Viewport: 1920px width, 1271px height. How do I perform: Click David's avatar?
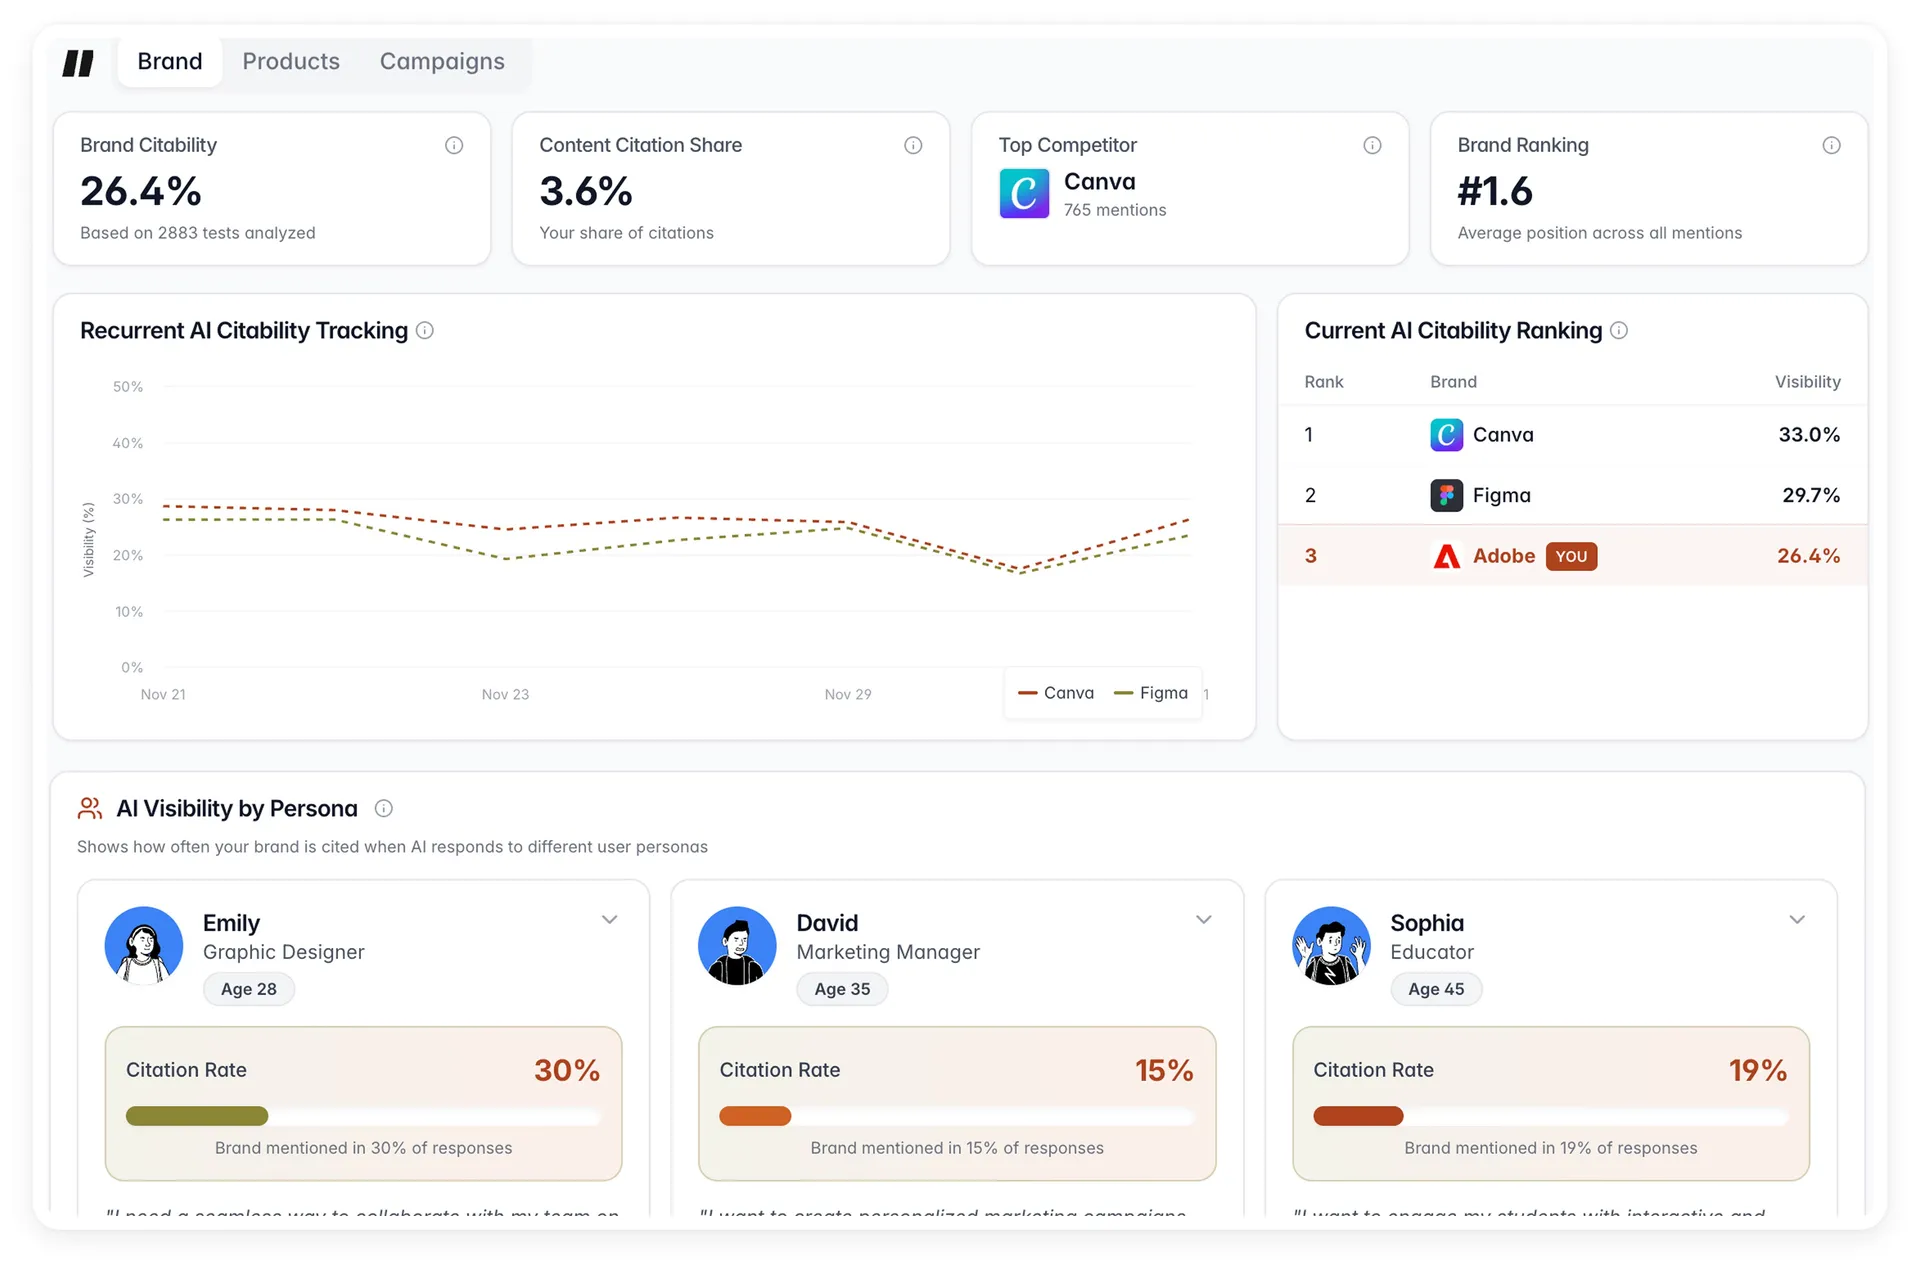[737, 946]
